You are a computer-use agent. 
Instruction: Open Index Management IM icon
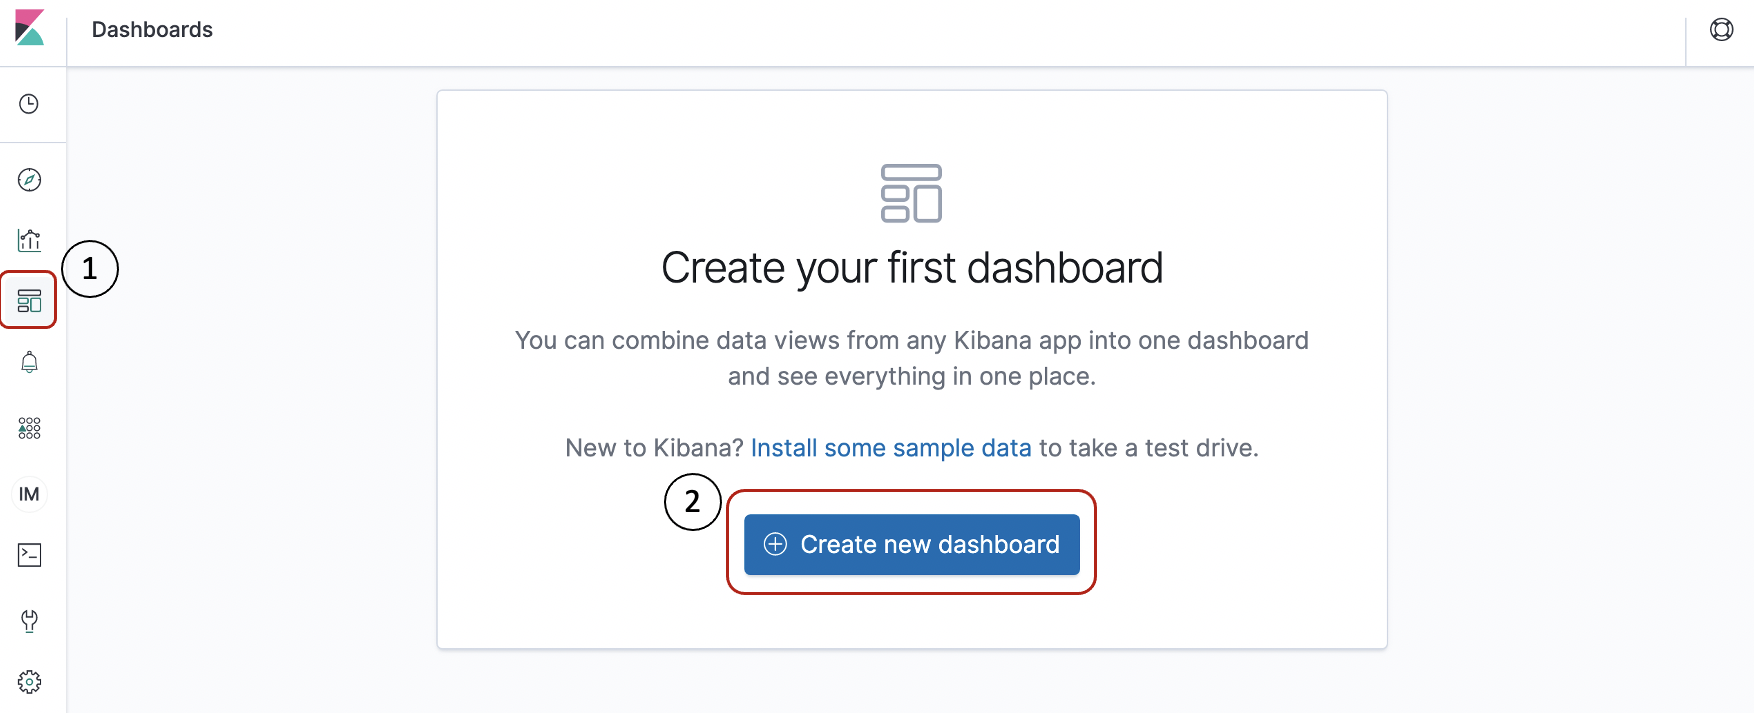(29, 494)
